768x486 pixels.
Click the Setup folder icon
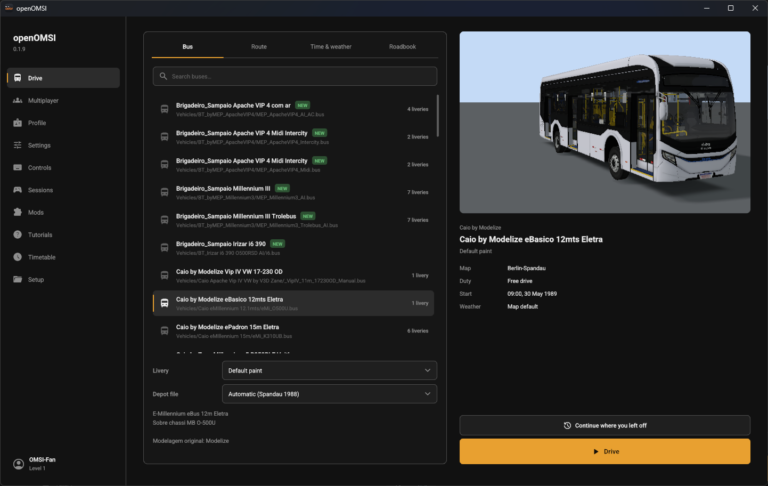18,279
